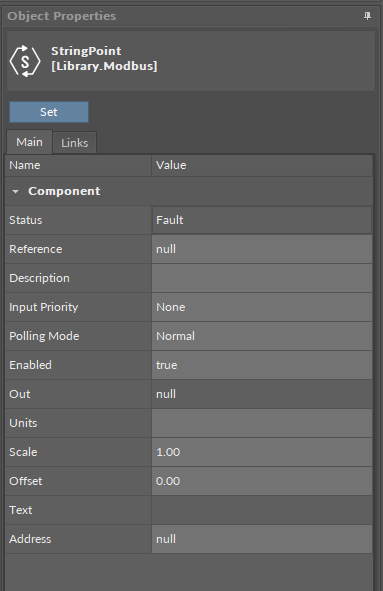Click the Set button

49,112
